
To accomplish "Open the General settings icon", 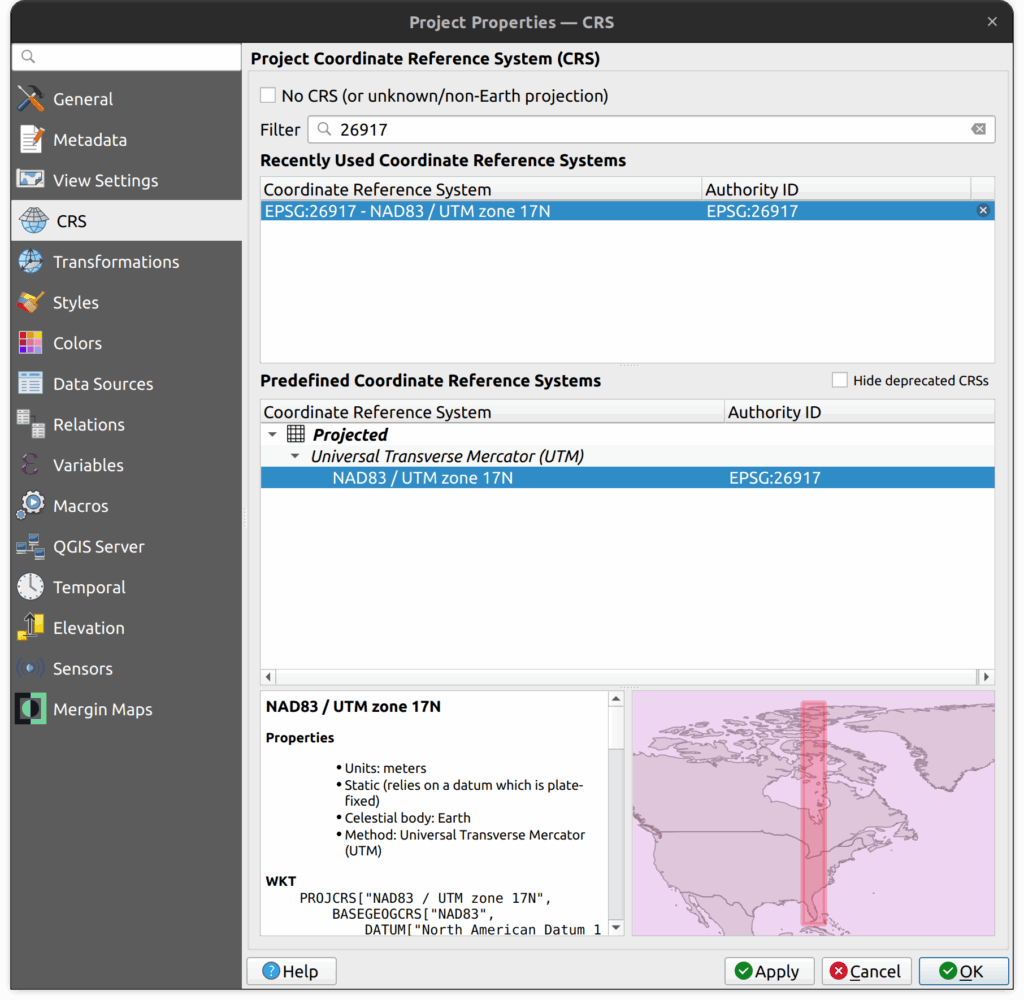I will [31, 99].
